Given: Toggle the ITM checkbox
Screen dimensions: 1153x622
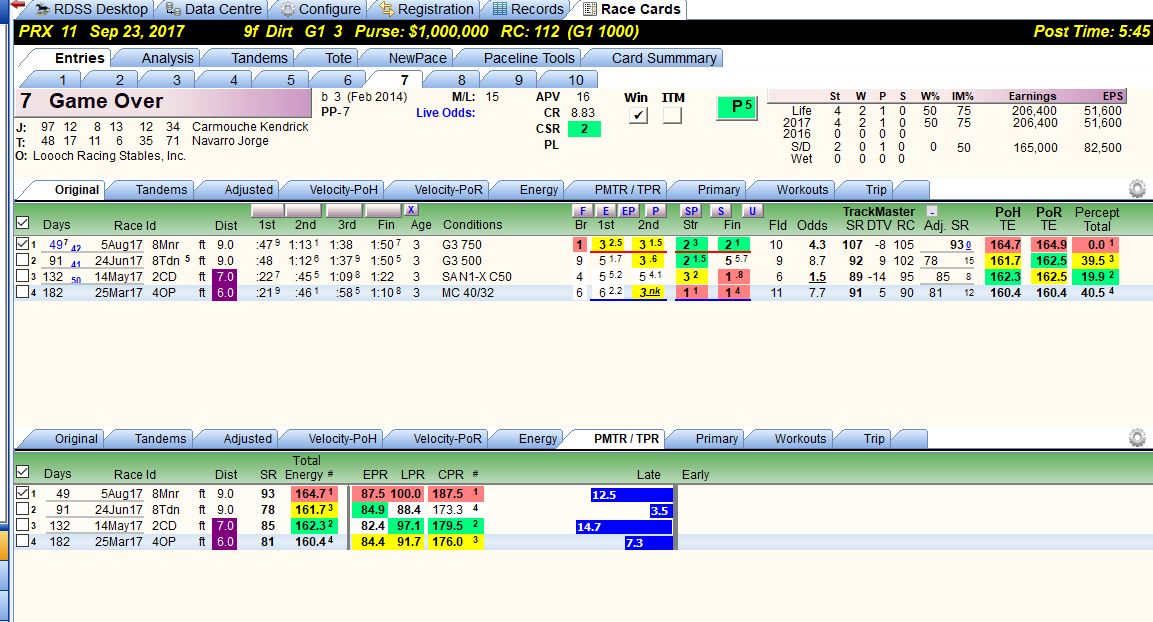Looking at the screenshot, I should pyautogui.click(x=672, y=115).
